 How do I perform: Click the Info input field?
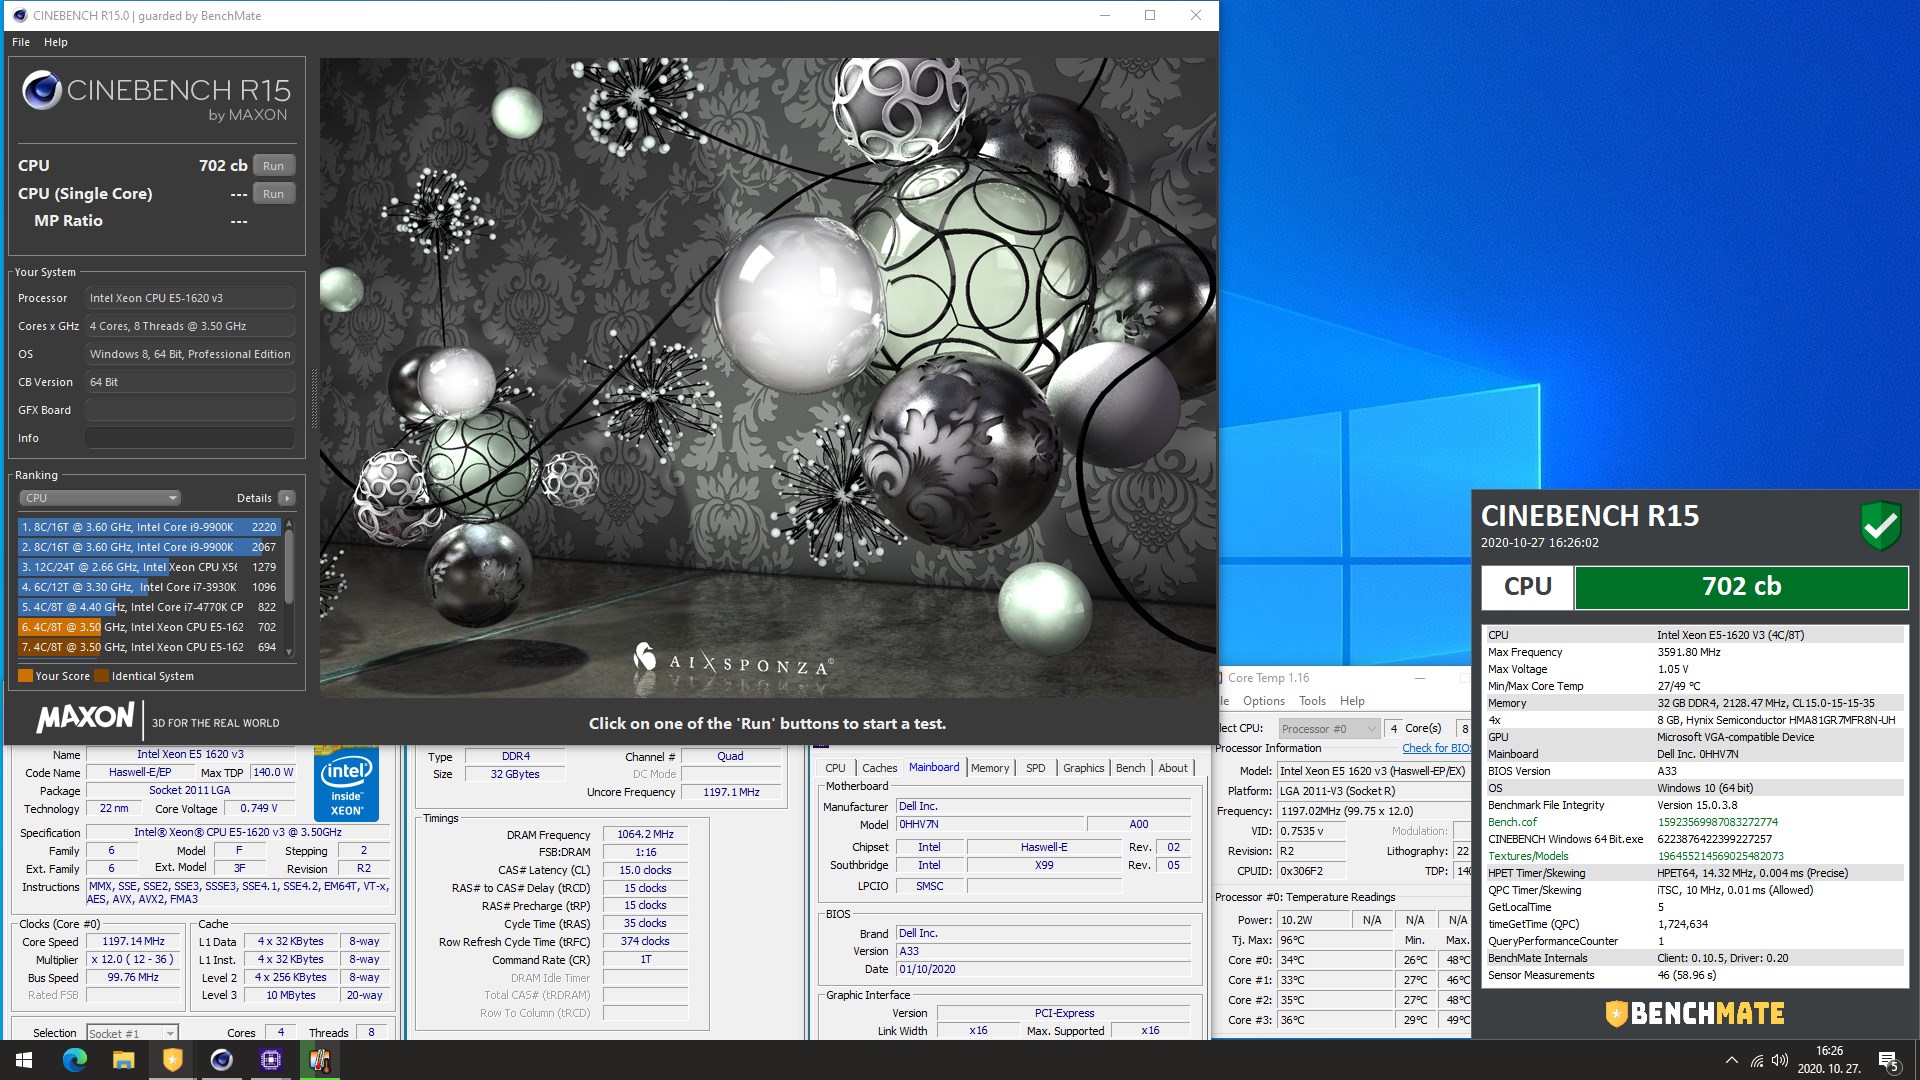[189, 438]
